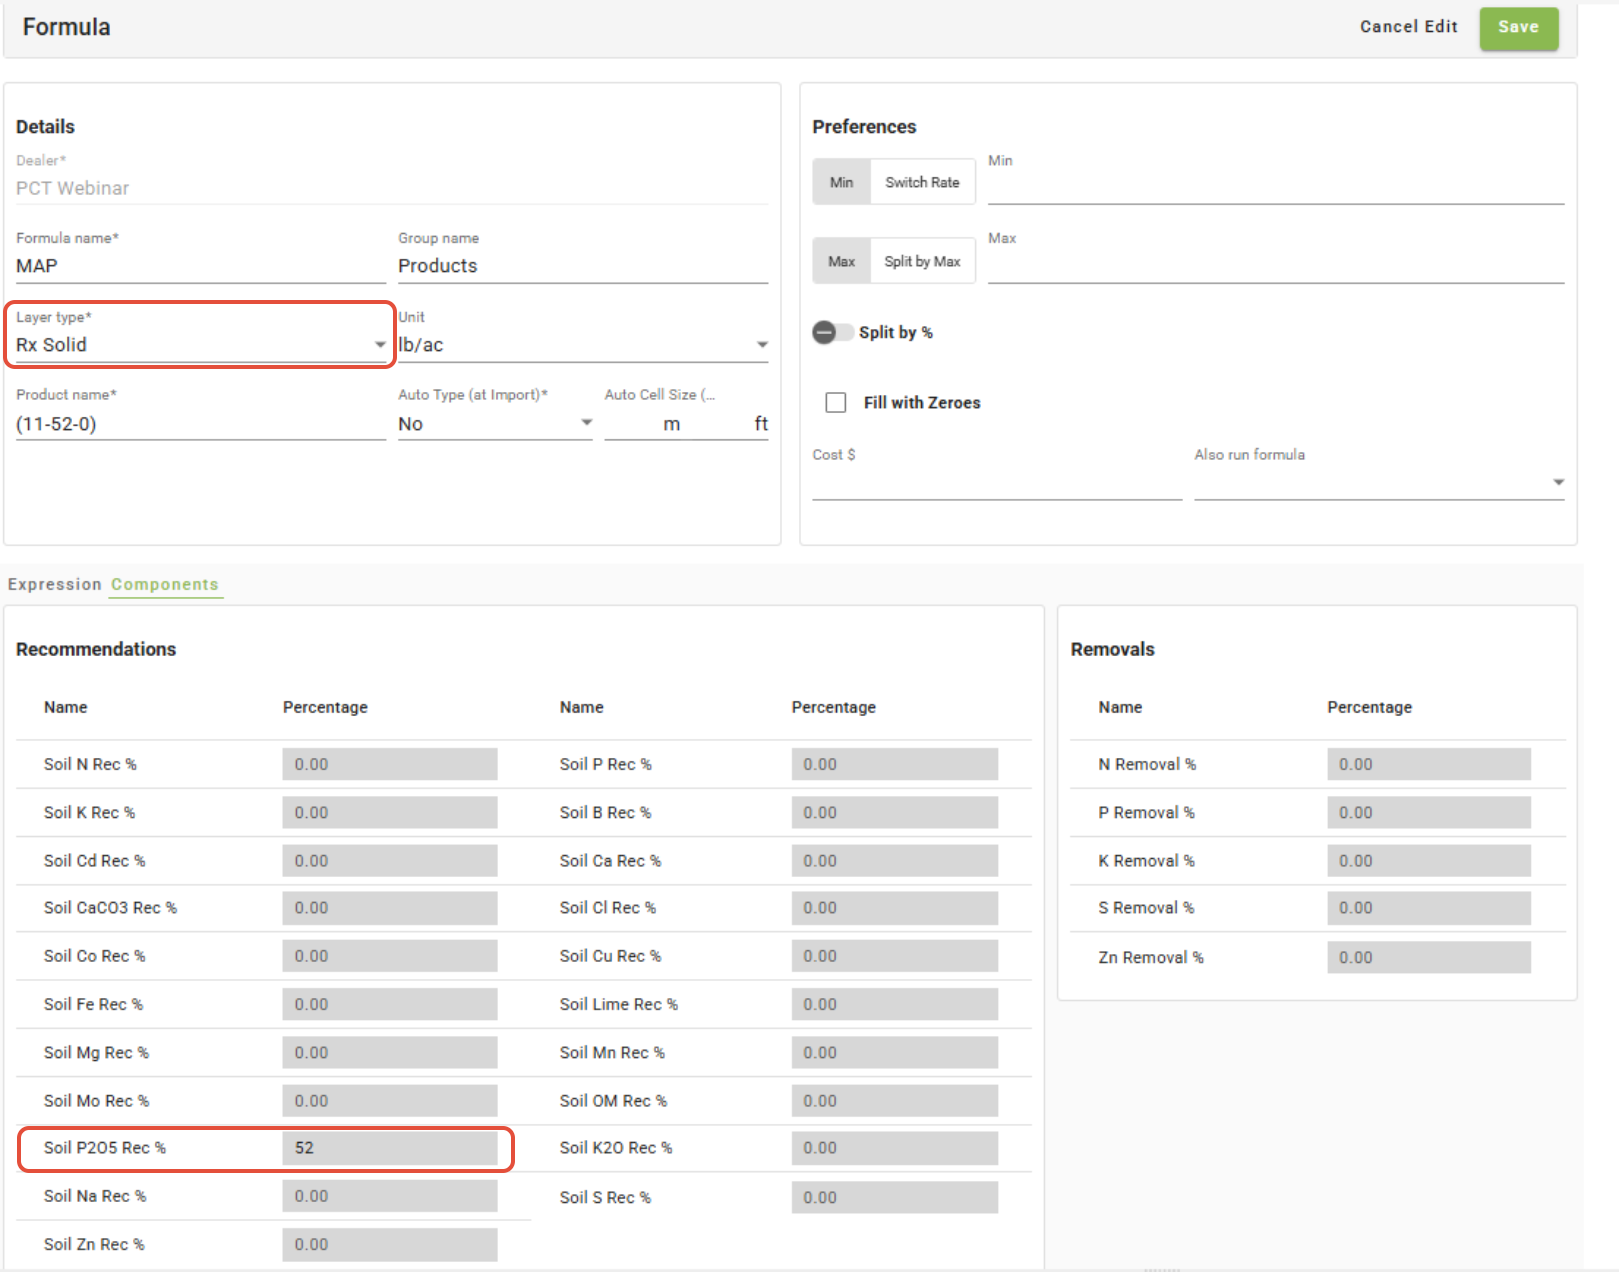Select the Split by Max option

(x=922, y=261)
